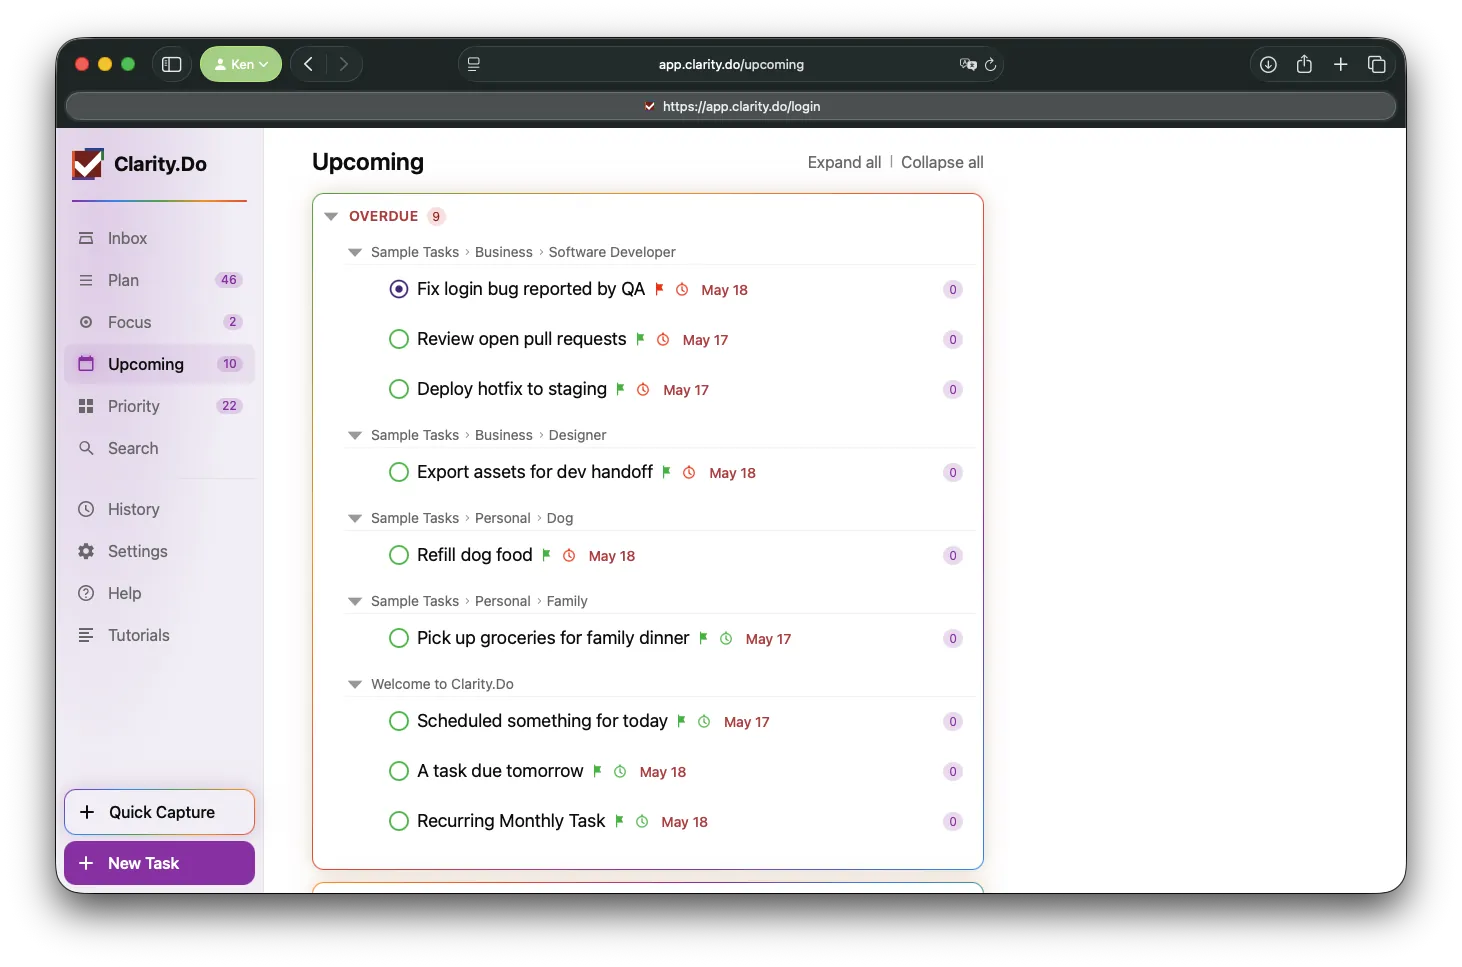Open the Ken profile dropdown
Image resolution: width=1462 pixels, height=967 pixels.
[x=241, y=64]
